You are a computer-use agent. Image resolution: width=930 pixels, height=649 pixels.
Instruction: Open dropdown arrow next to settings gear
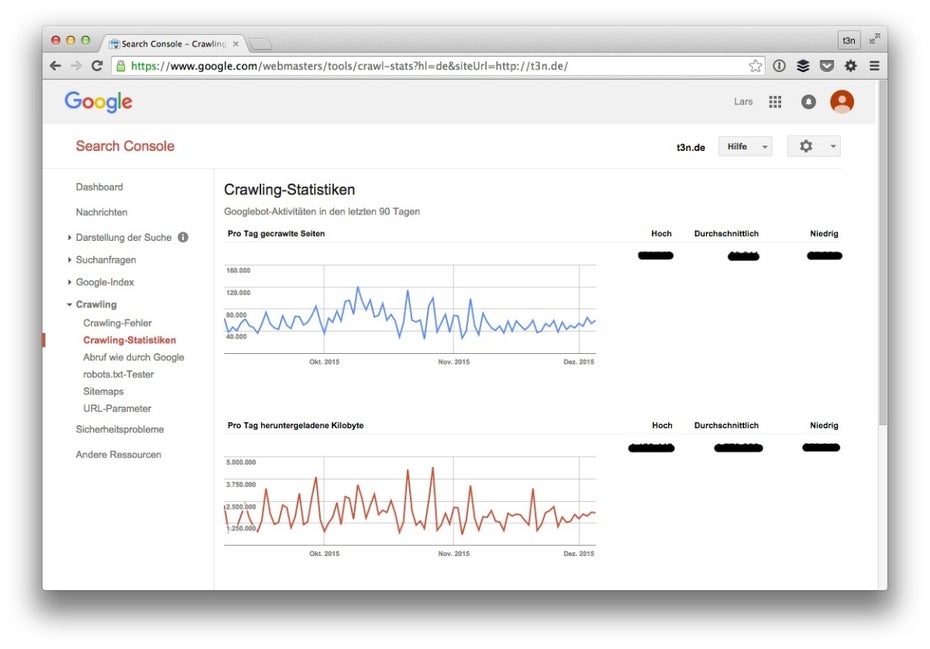(833, 147)
